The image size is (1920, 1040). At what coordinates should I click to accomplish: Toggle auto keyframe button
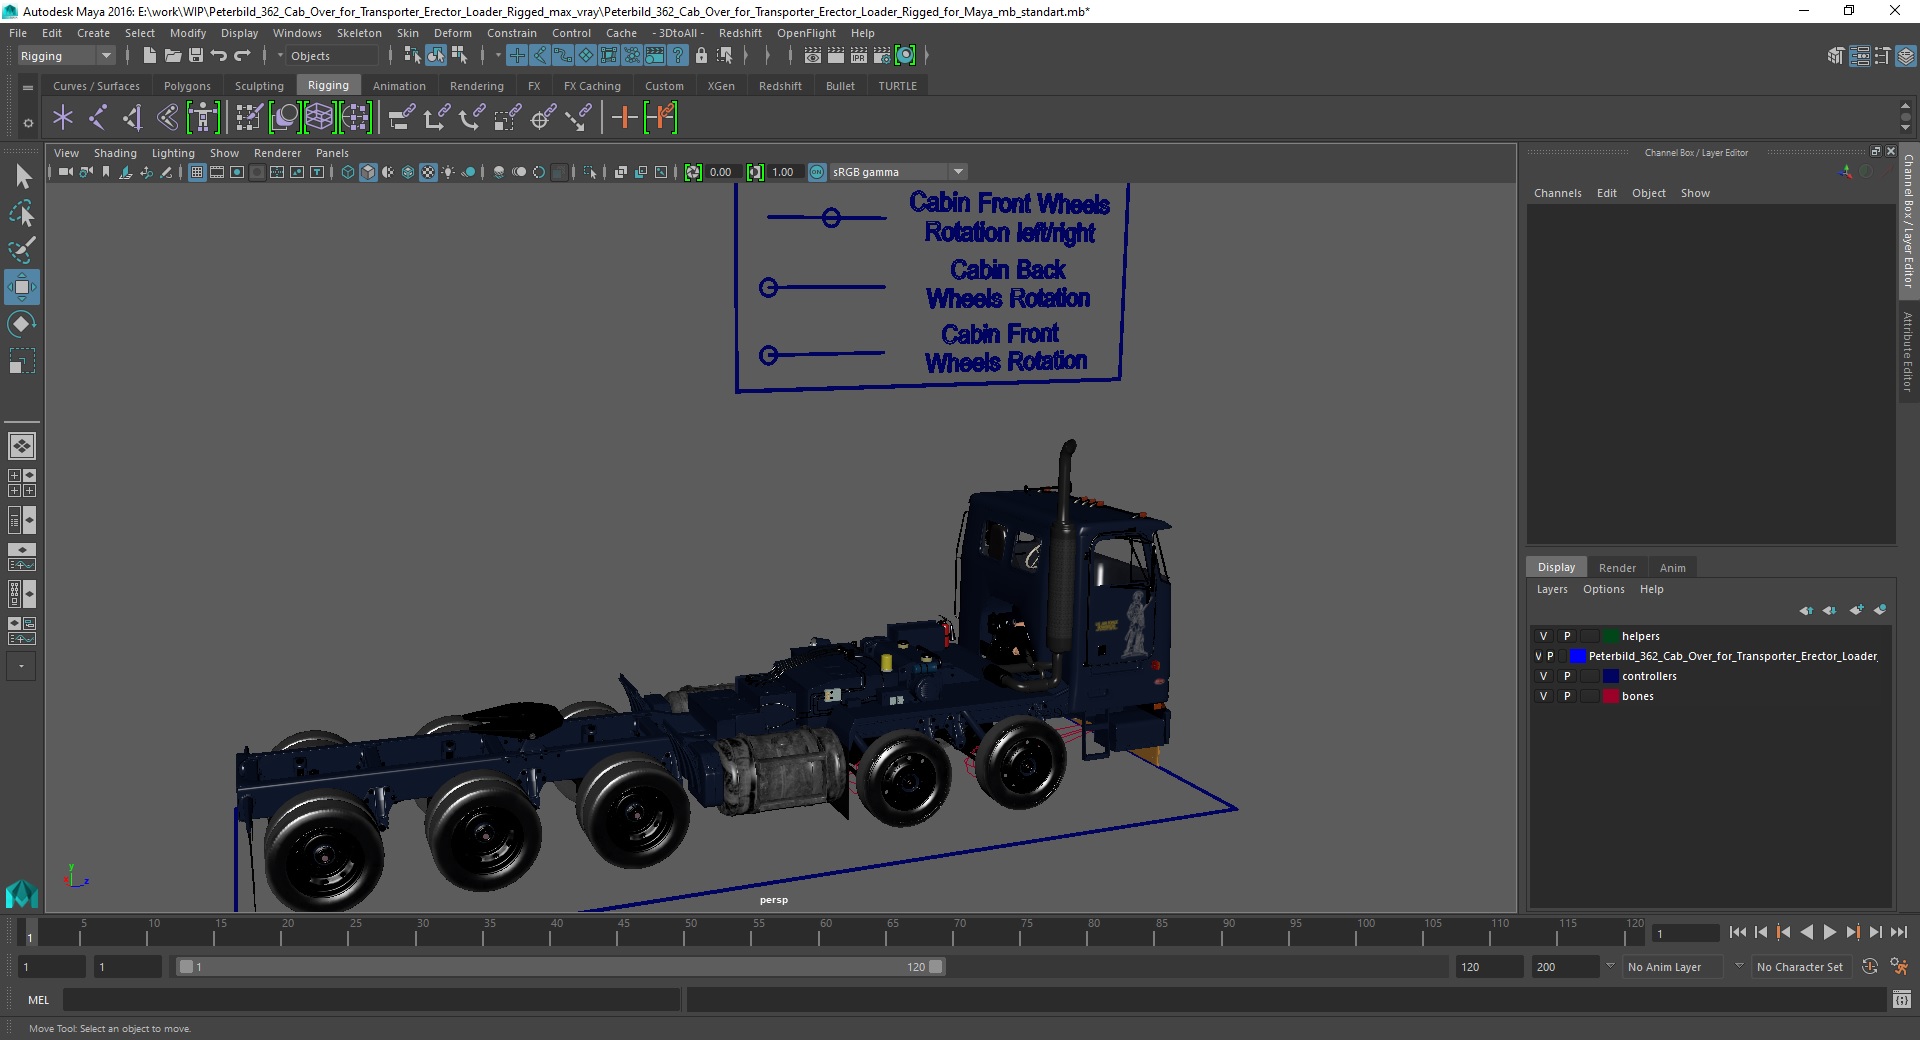pyautogui.click(x=1870, y=967)
